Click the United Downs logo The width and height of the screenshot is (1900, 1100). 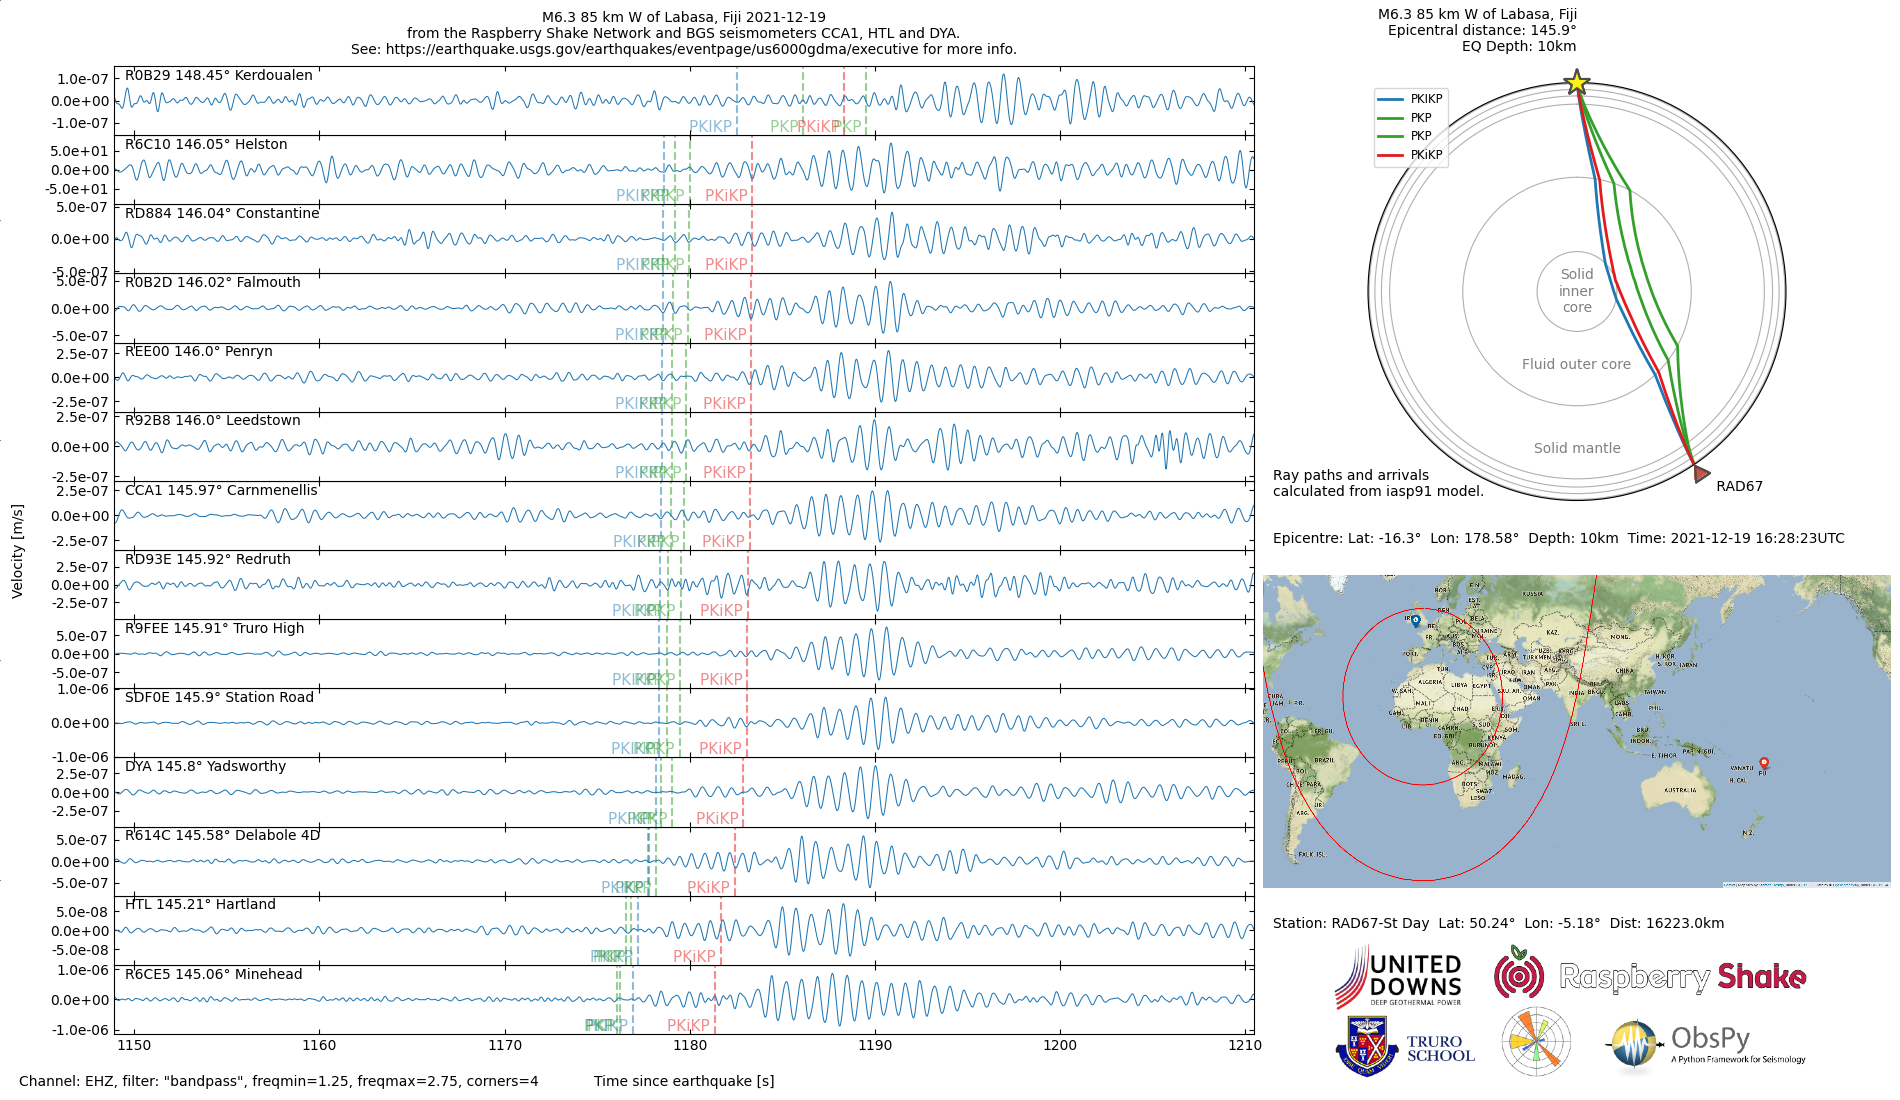point(1399,977)
